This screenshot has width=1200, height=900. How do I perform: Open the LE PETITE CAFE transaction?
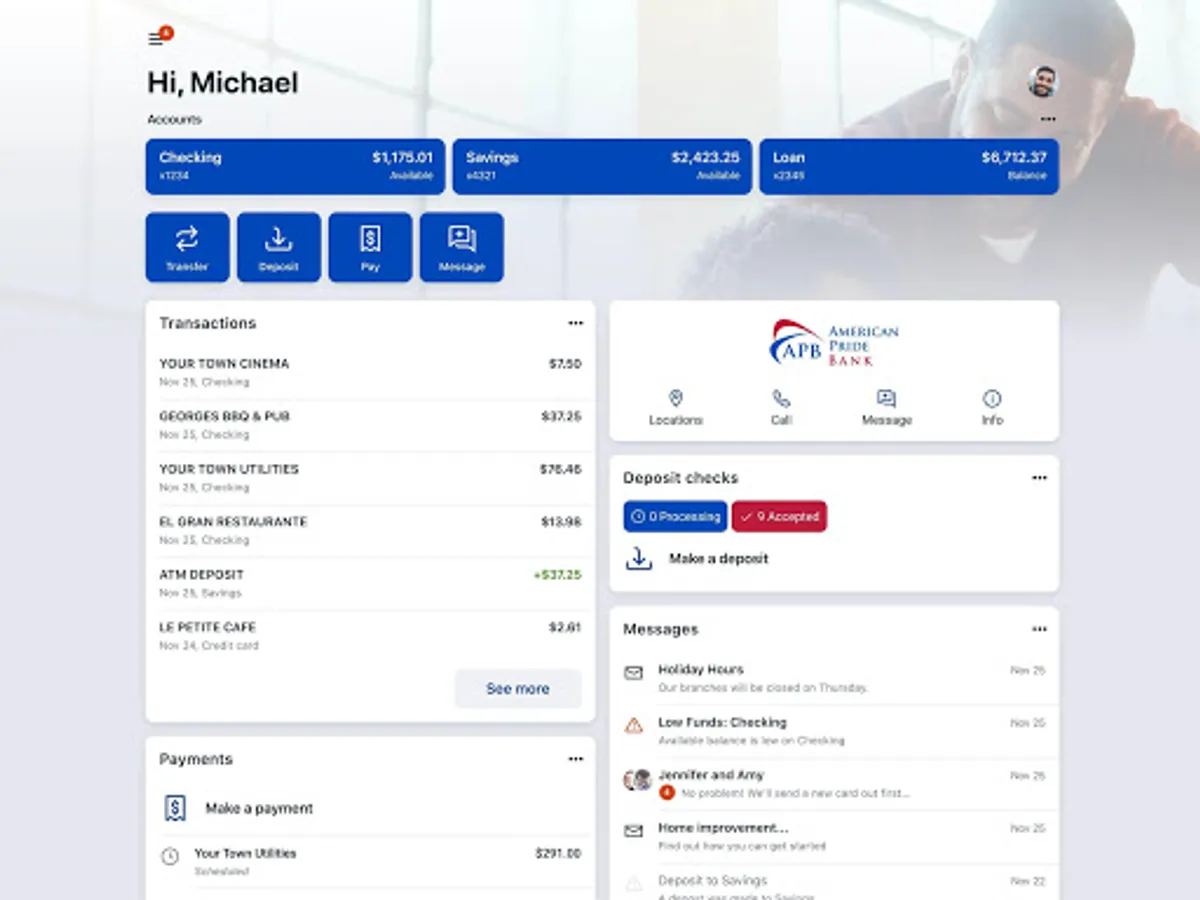pyautogui.click(x=370, y=636)
